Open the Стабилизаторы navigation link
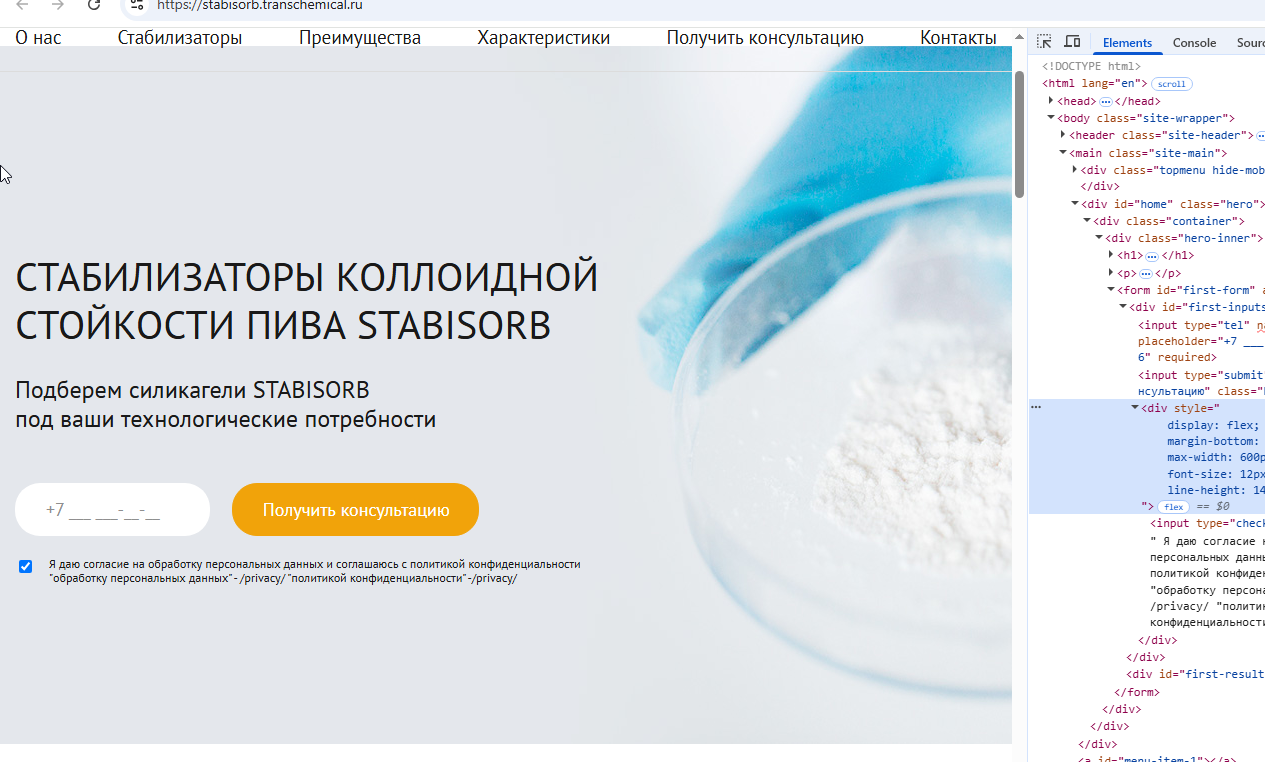 [x=180, y=38]
